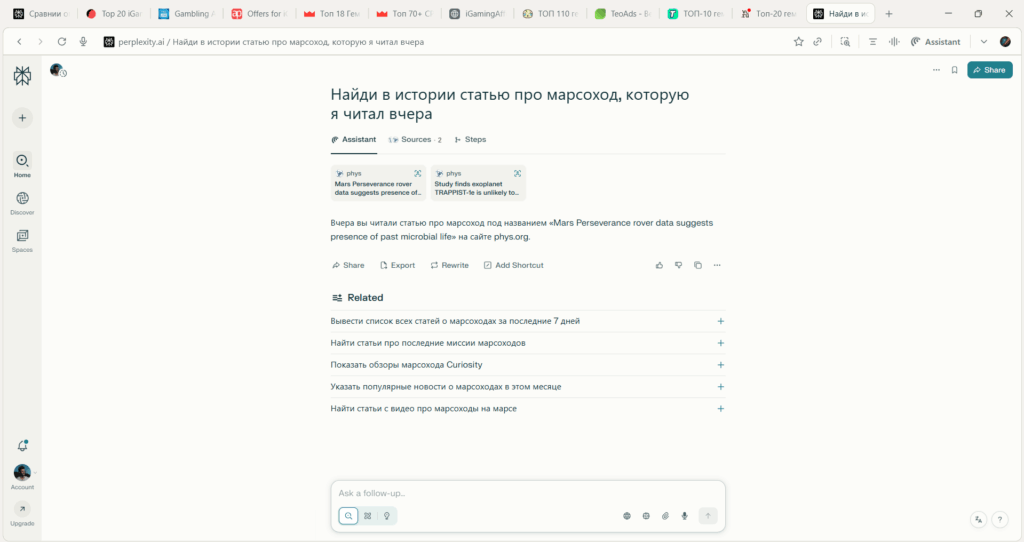This screenshot has height=542, width=1024.
Task: Expand the toolbar chevron dropdown
Action: [984, 42]
